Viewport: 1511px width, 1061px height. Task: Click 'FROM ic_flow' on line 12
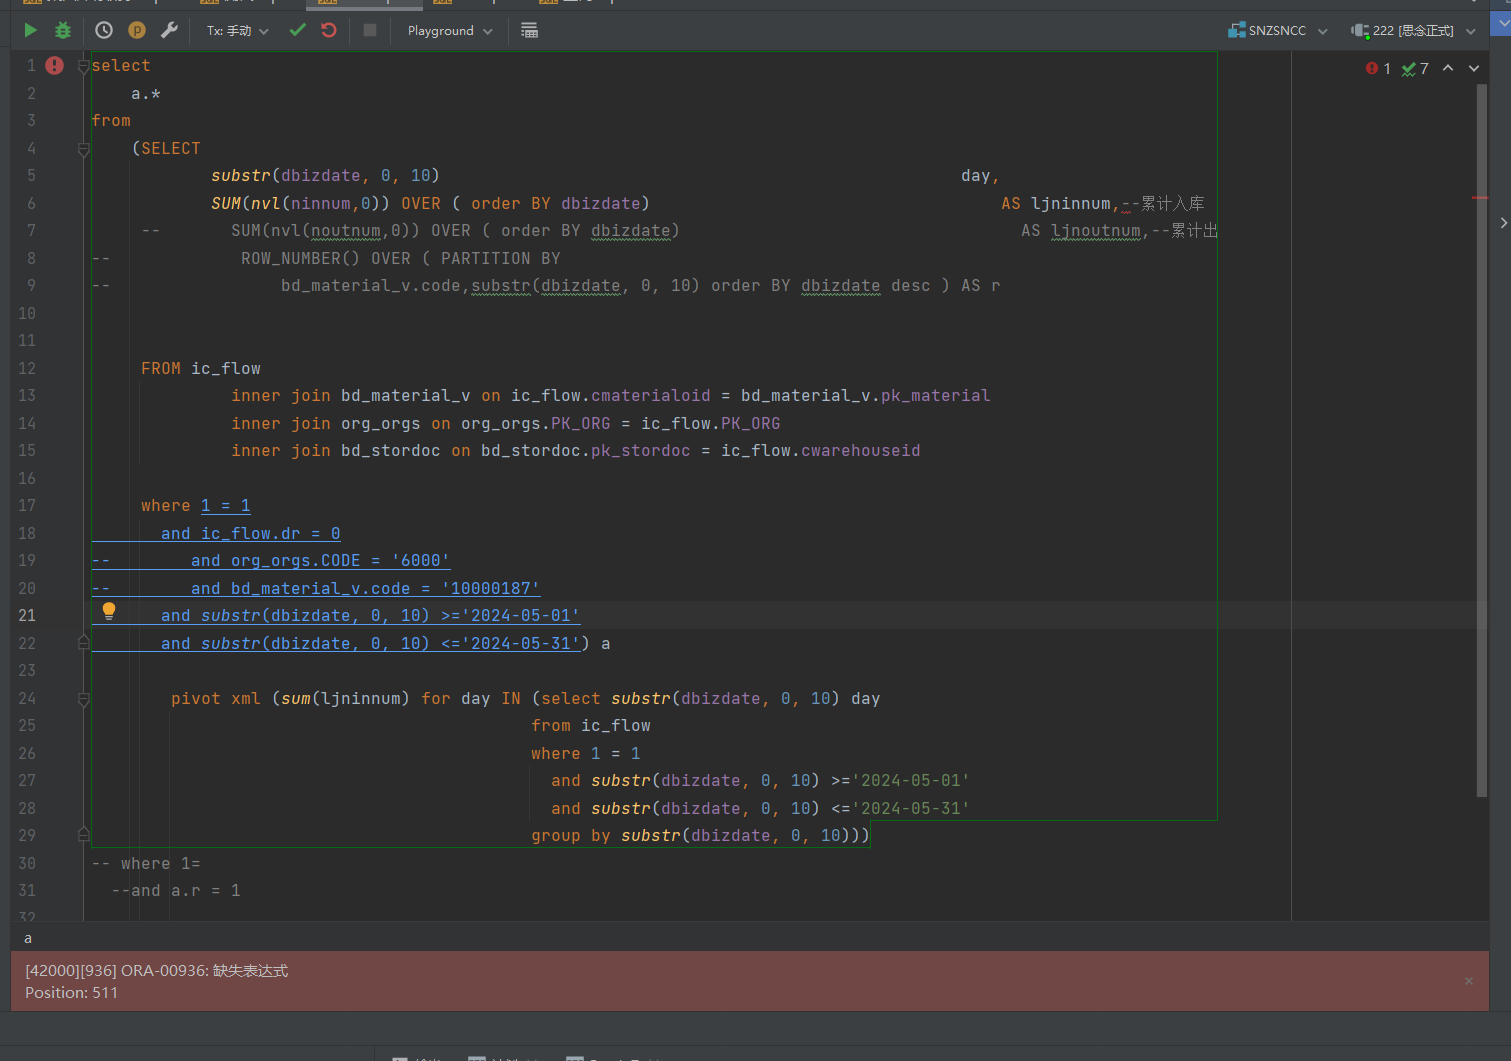(x=201, y=369)
